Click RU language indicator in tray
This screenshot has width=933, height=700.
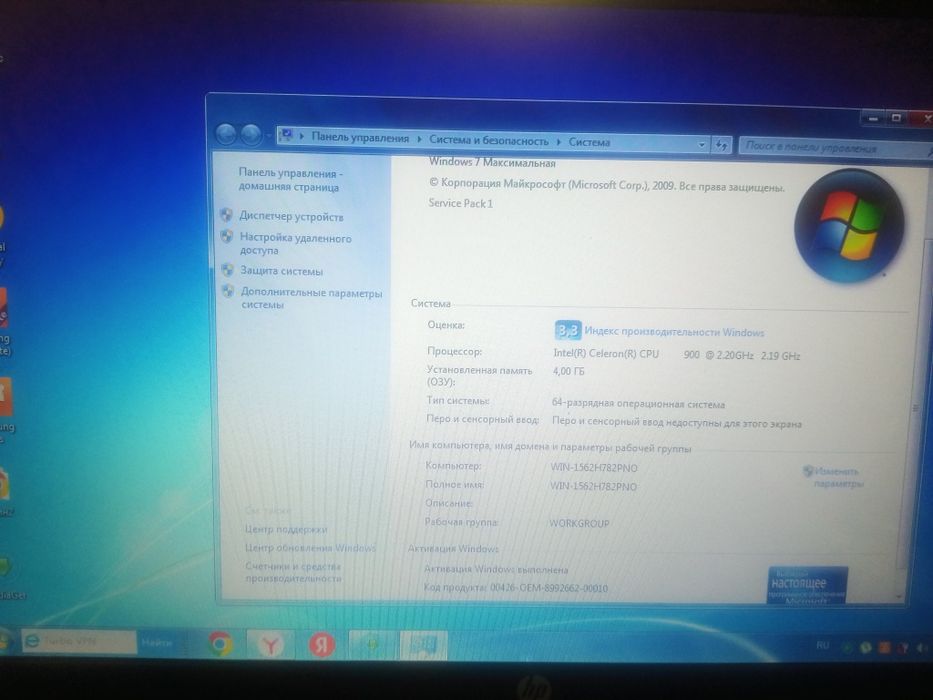[x=822, y=645]
